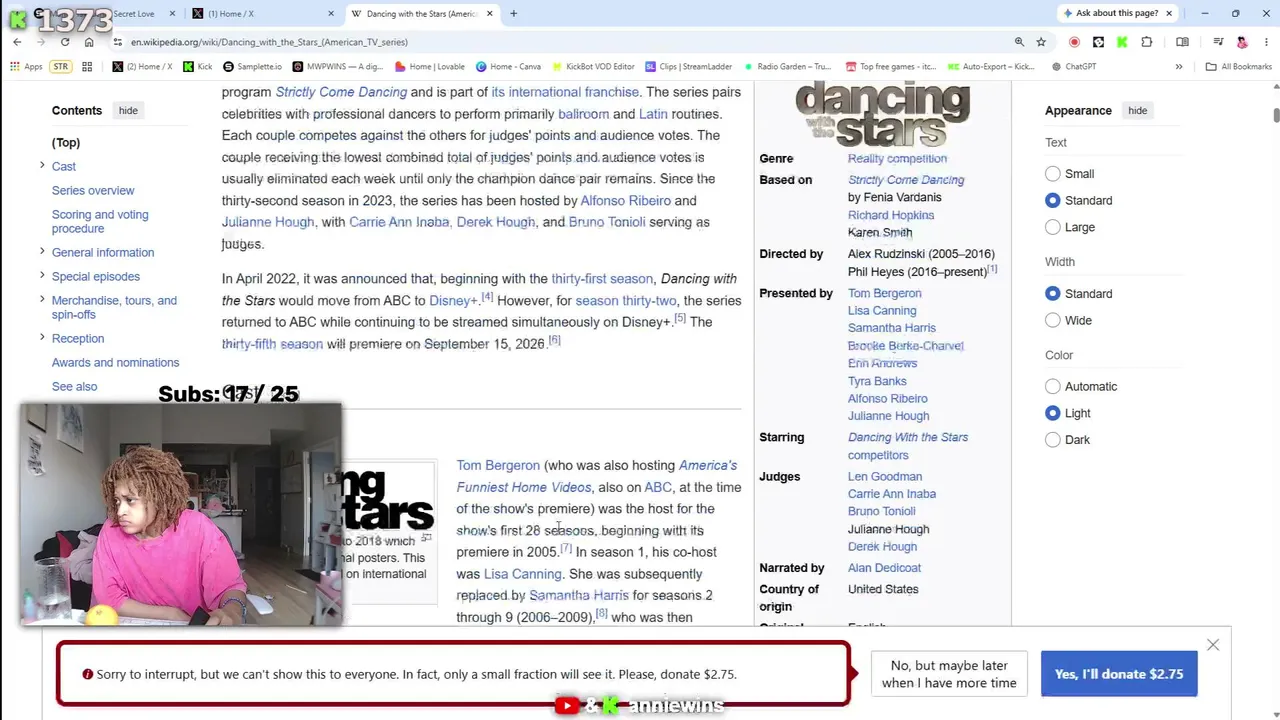Click 'No, but maybe later' button
1280x720 pixels.
949,674
